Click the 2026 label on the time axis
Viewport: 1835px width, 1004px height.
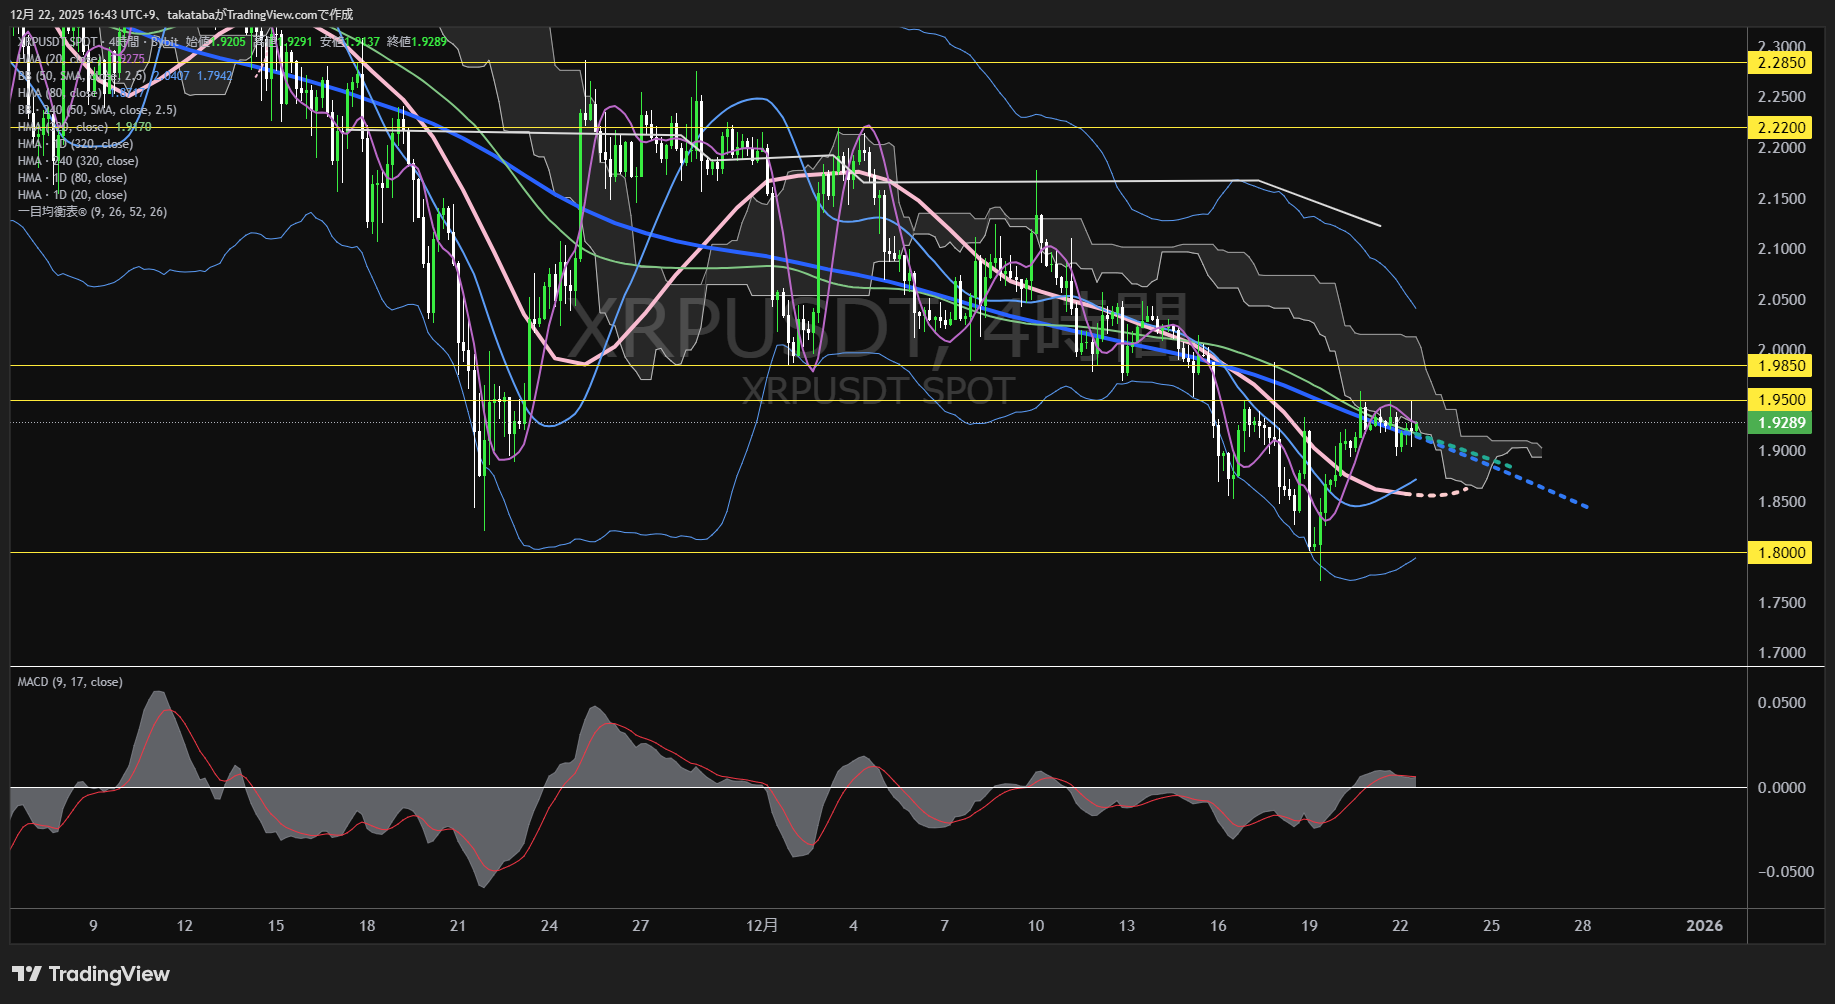click(1704, 926)
